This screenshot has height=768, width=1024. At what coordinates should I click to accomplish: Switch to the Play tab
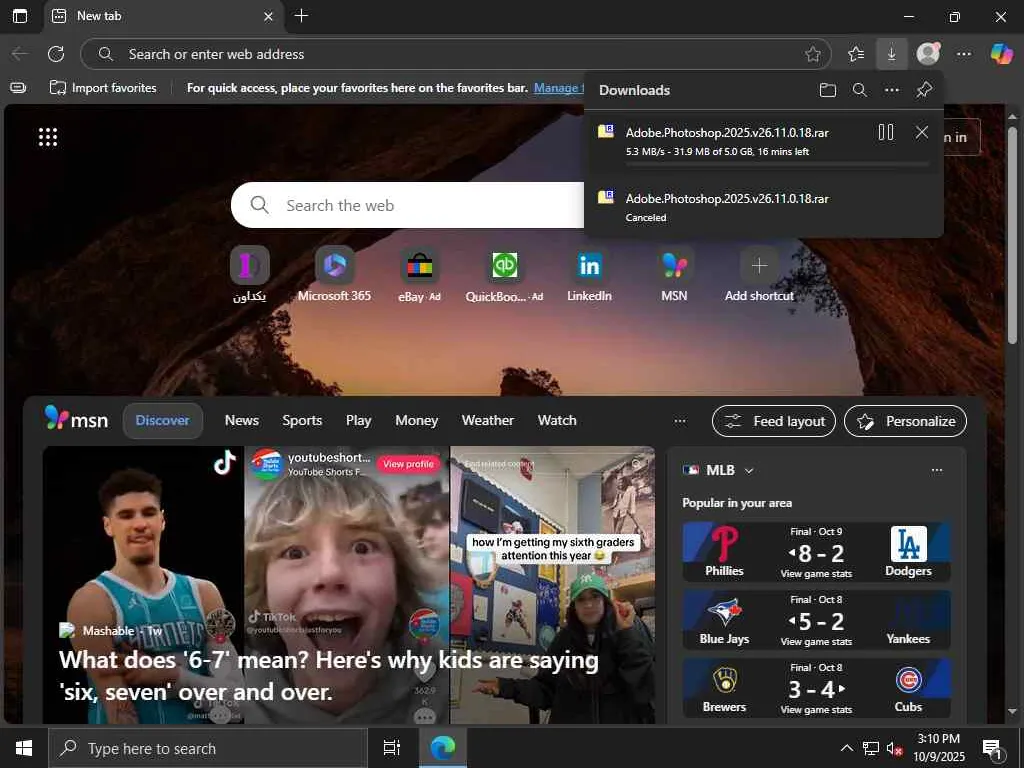359,421
